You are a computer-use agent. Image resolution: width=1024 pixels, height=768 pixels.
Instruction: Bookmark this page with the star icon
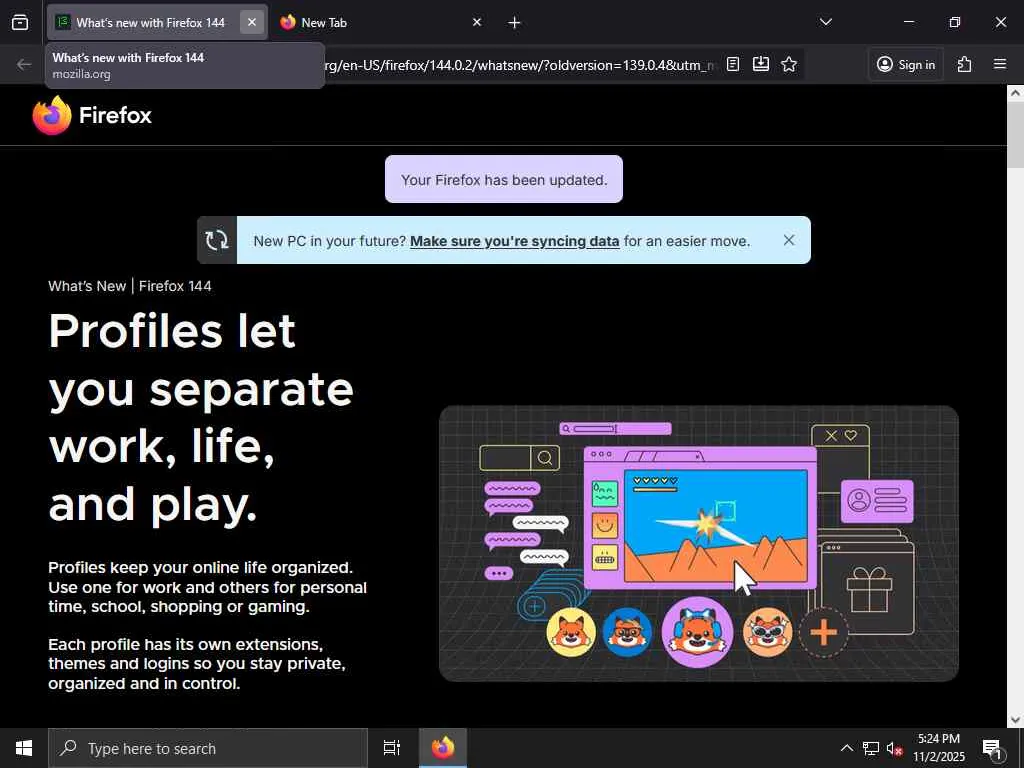coord(789,64)
